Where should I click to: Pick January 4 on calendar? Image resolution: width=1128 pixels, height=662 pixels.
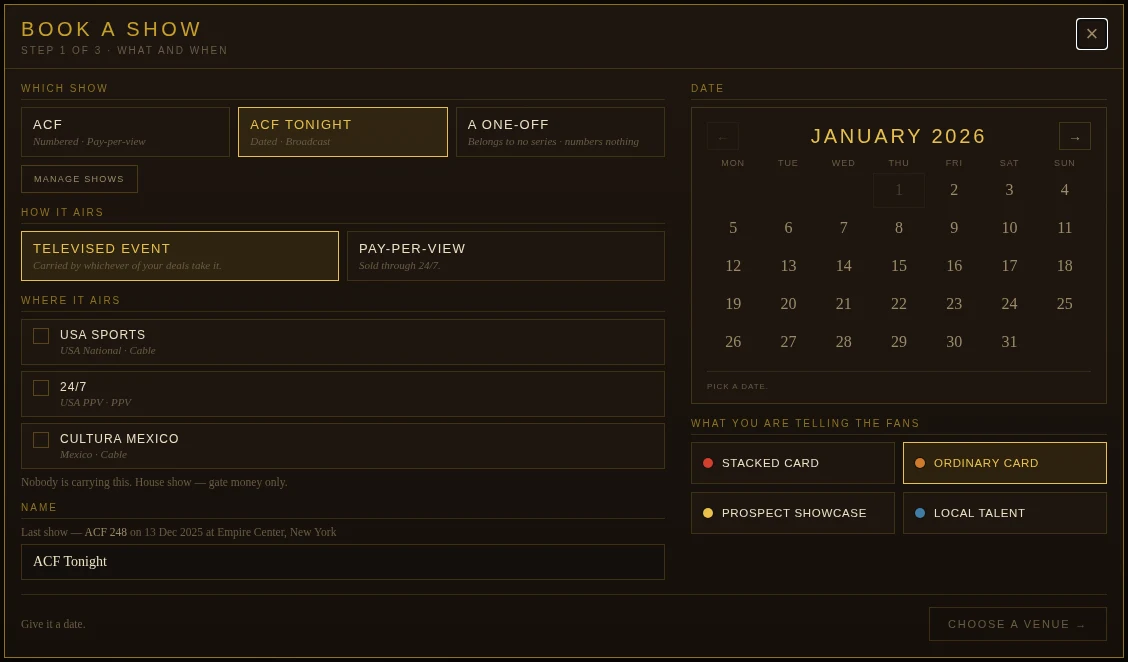pos(1065,190)
